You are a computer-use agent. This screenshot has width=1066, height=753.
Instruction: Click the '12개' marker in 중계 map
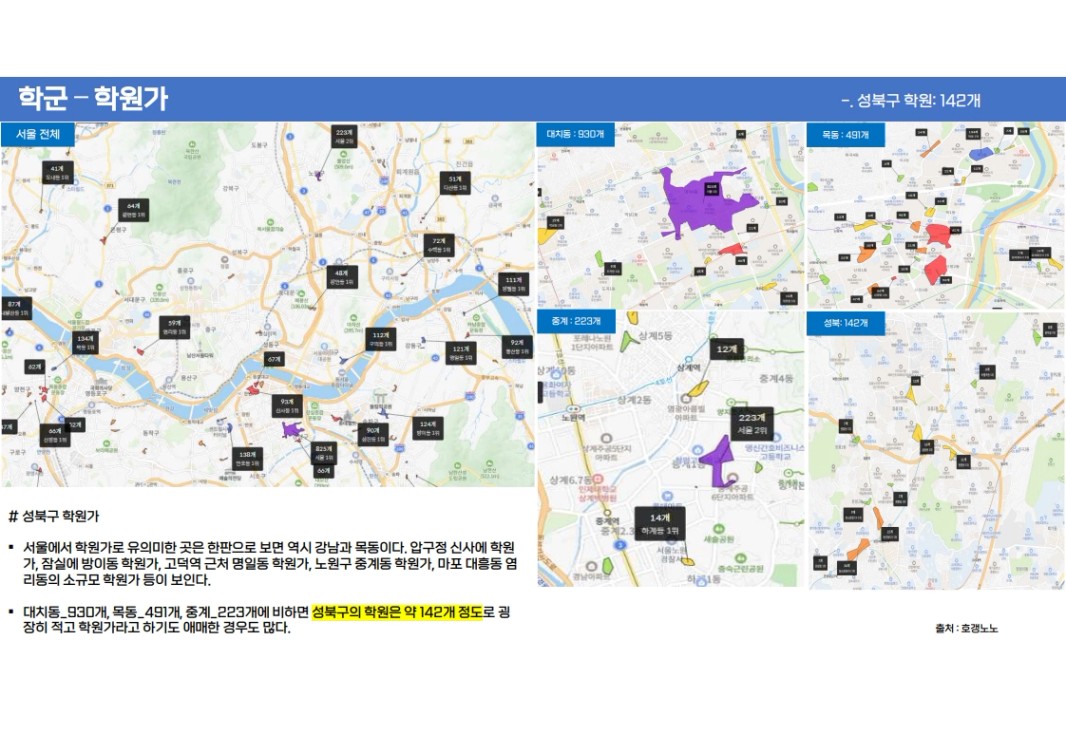tap(726, 349)
